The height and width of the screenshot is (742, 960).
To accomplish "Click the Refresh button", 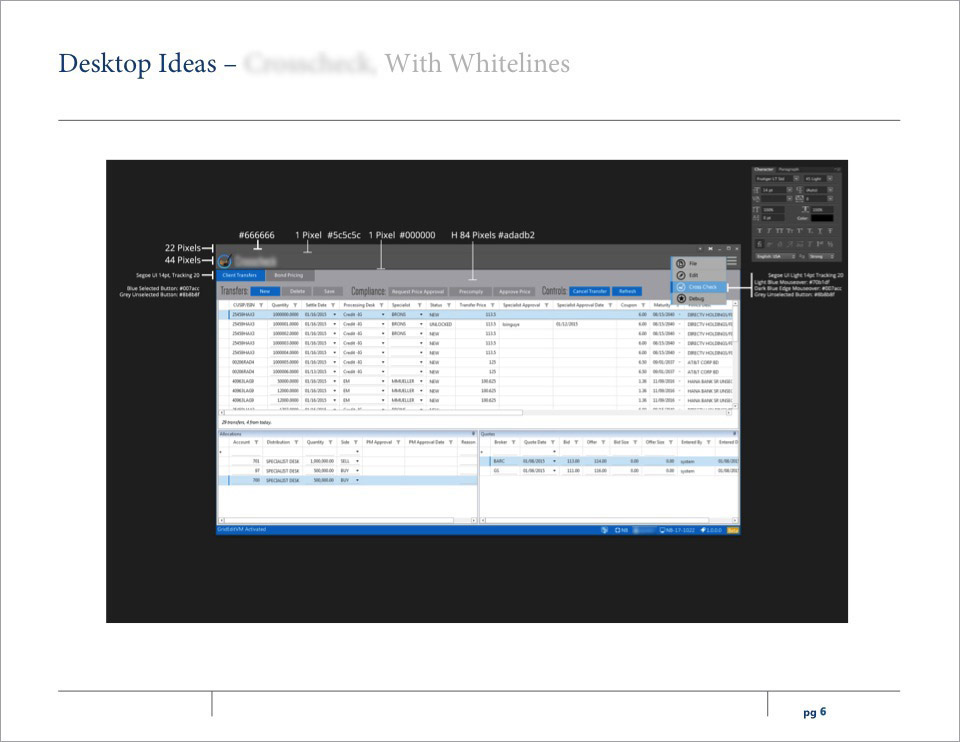I will pyautogui.click(x=626, y=291).
